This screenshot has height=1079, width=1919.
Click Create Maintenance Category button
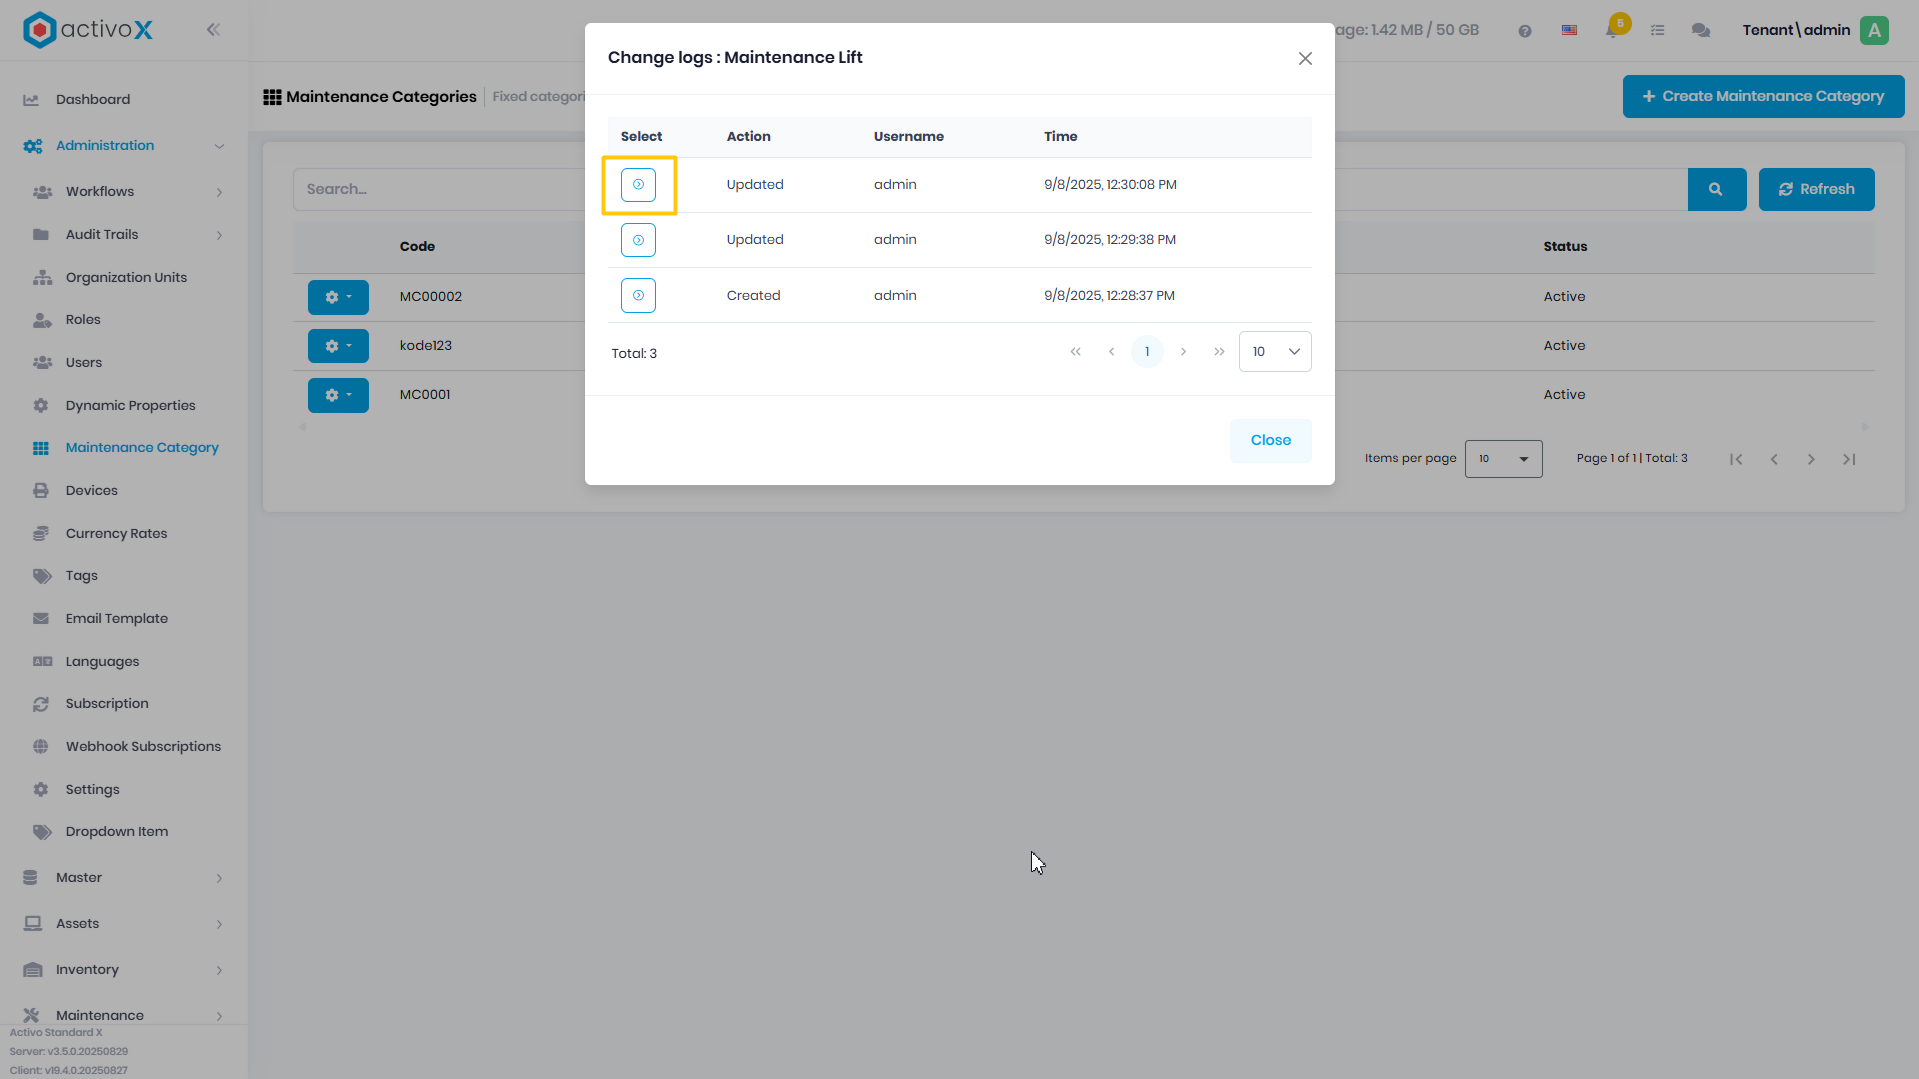click(1763, 97)
